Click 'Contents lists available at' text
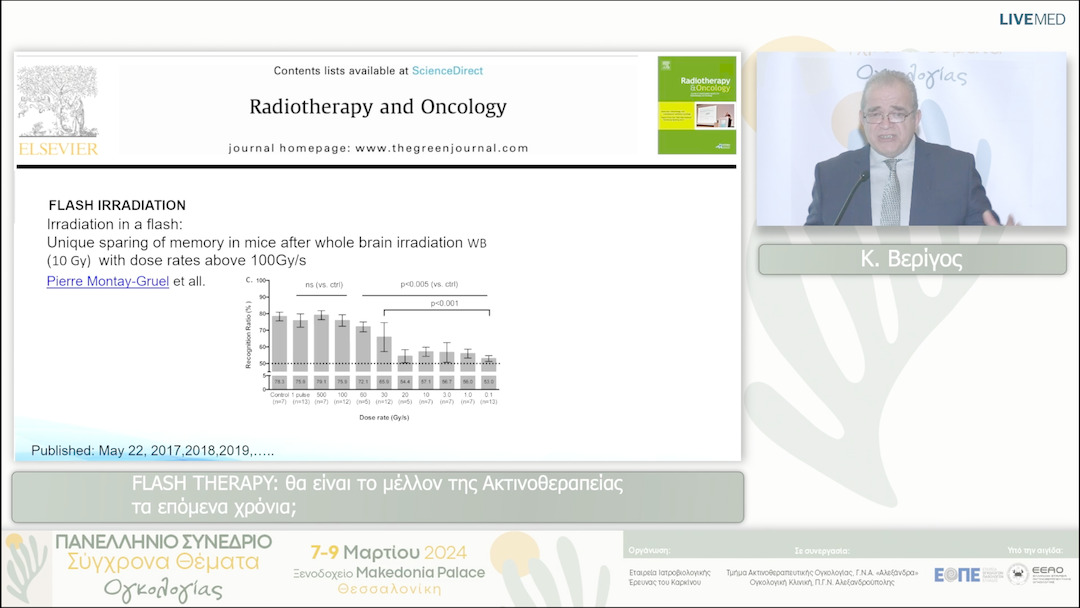 341,71
